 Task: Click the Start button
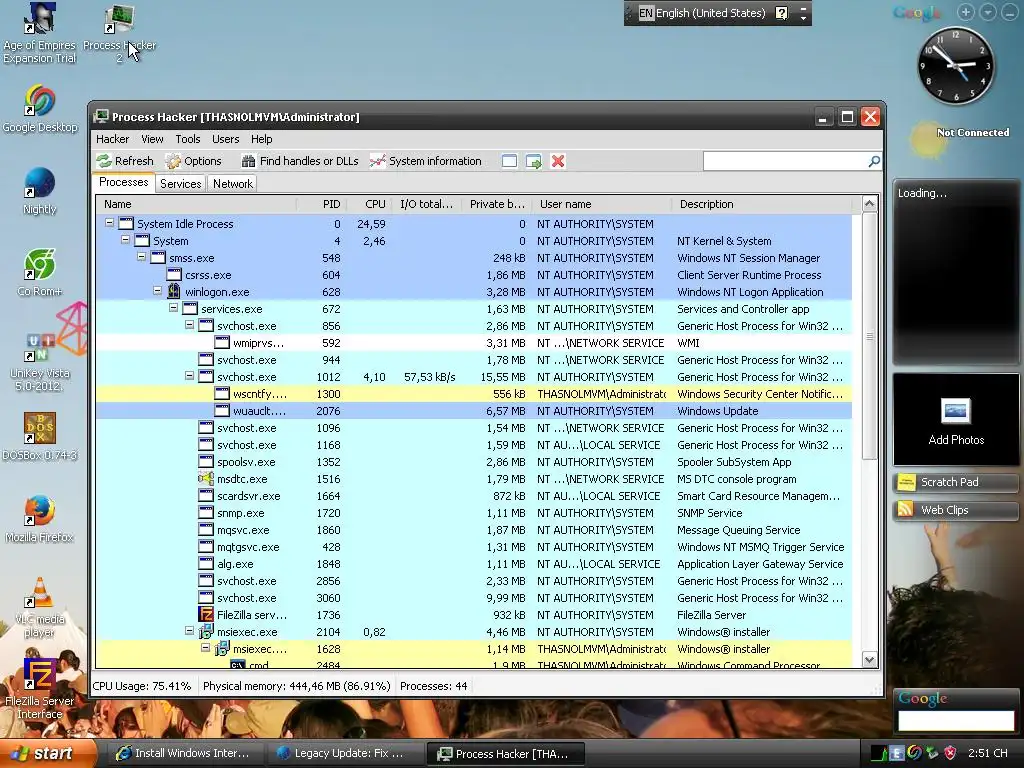(47, 754)
